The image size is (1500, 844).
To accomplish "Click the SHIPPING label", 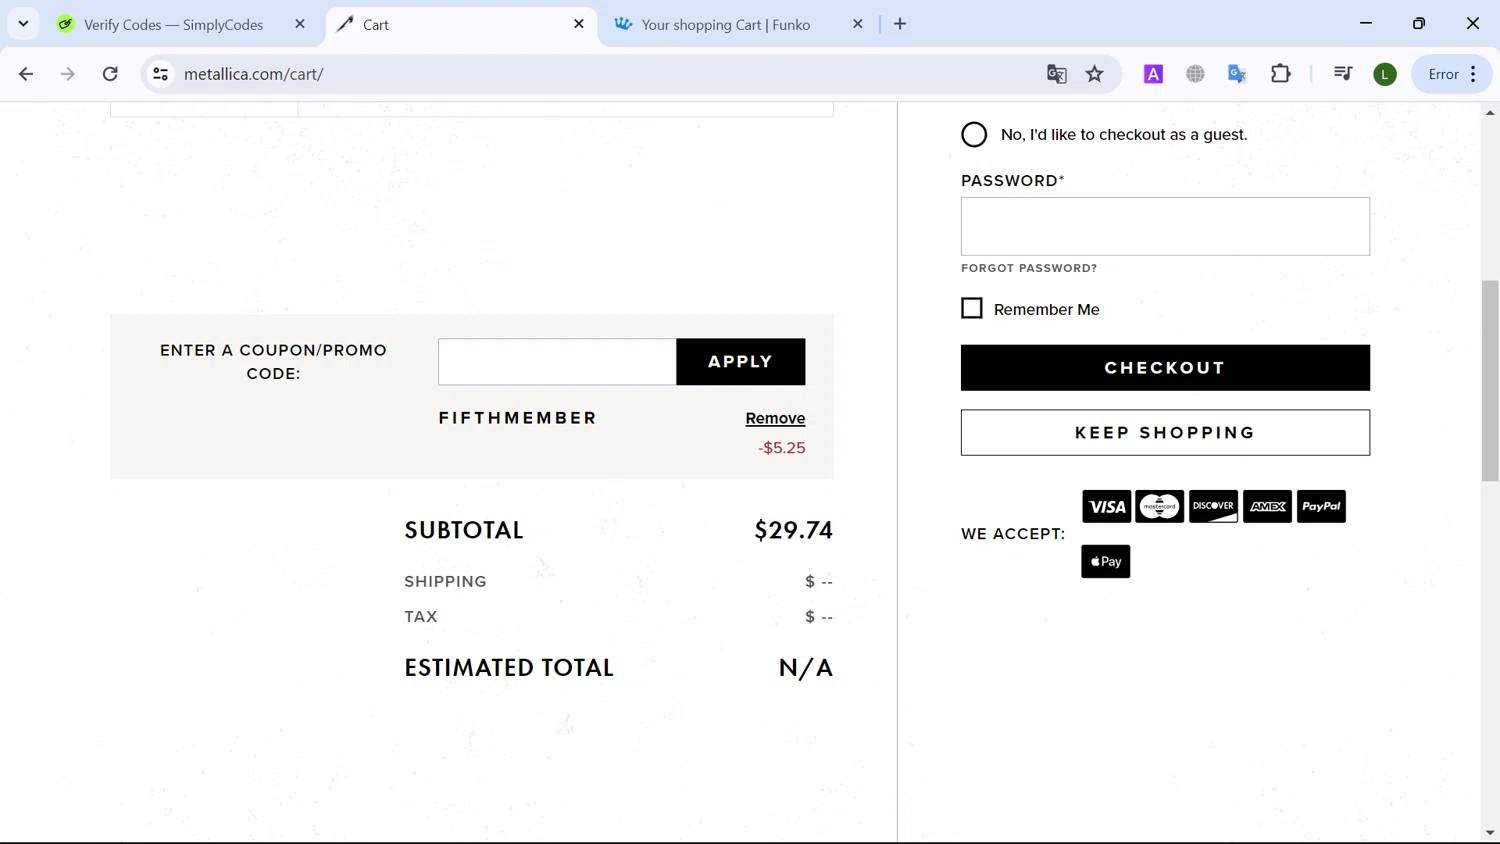I will [445, 582].
